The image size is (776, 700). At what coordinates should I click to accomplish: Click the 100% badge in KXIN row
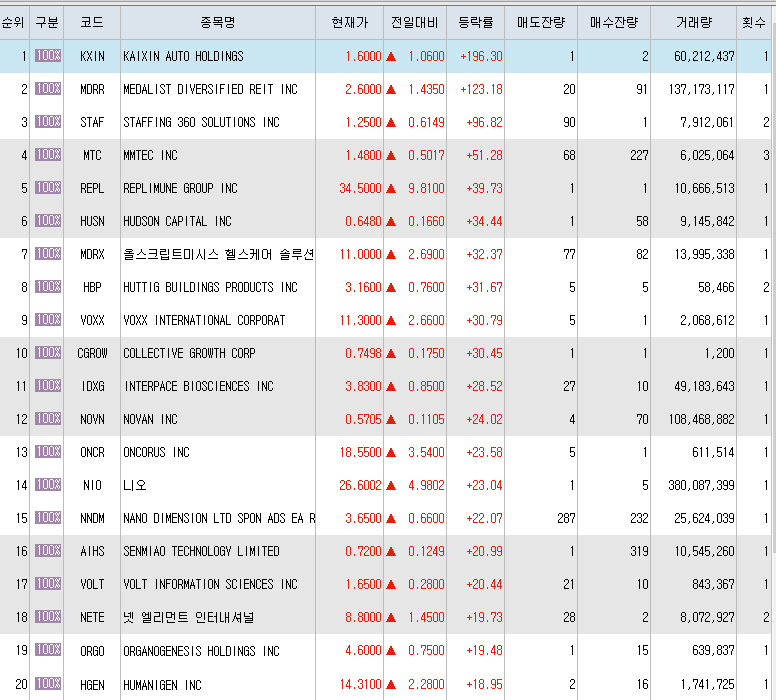[48, 55]
